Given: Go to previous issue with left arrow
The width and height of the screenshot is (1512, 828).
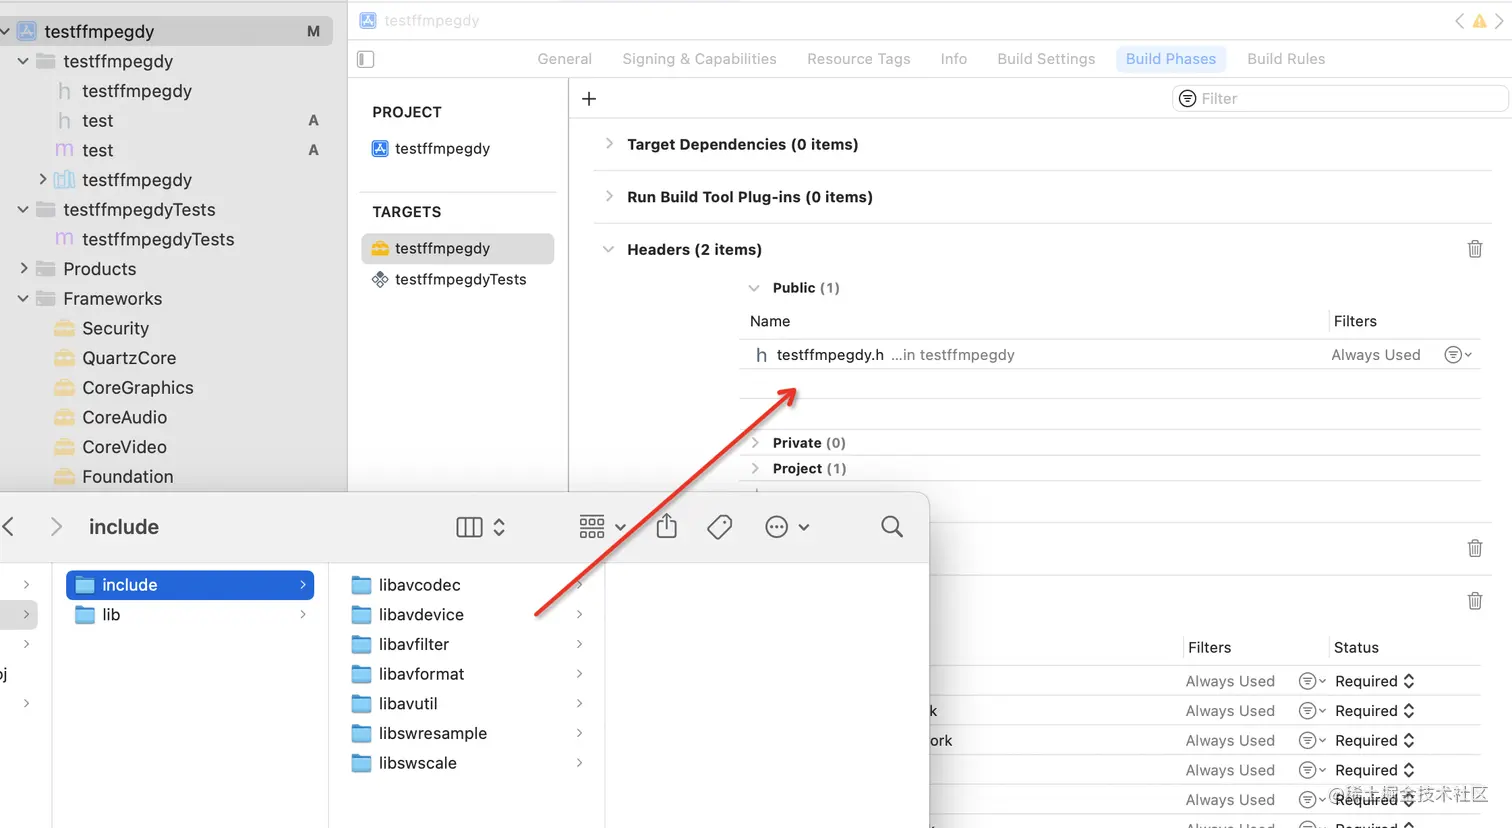Looking at the screenshot, I should click(x=1459, y=21).
